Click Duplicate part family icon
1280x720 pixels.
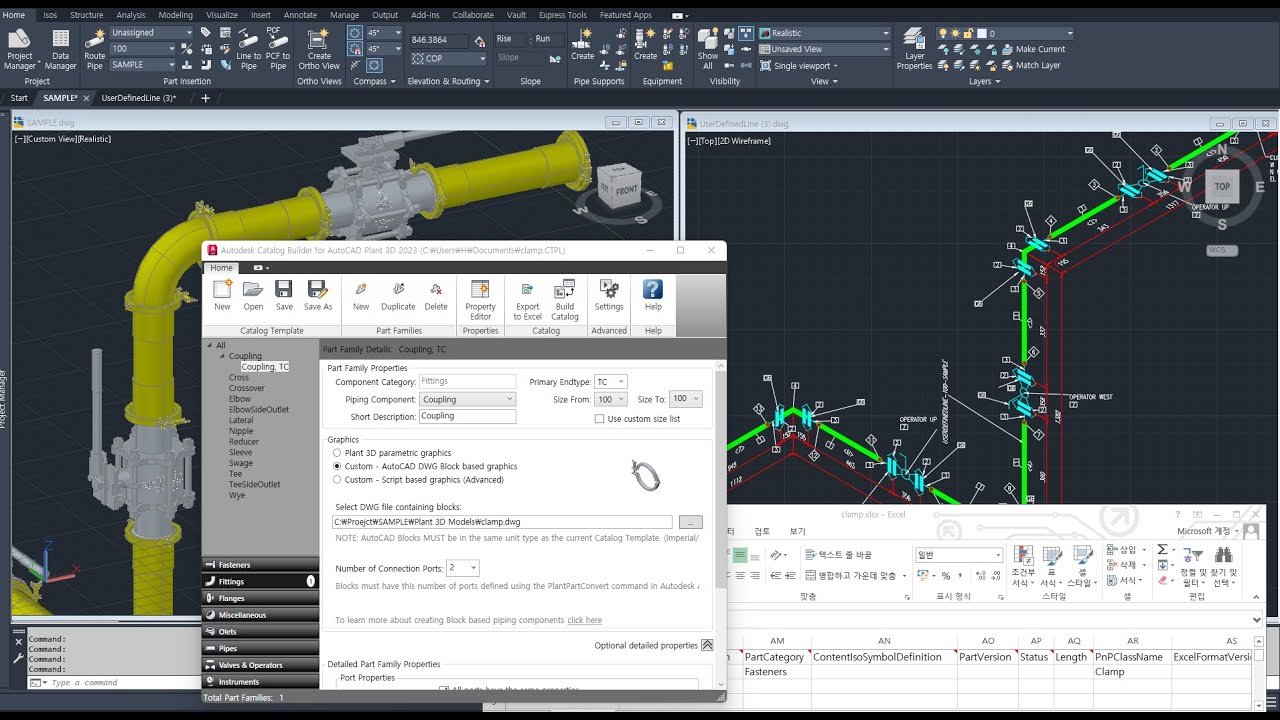[398, 296]
